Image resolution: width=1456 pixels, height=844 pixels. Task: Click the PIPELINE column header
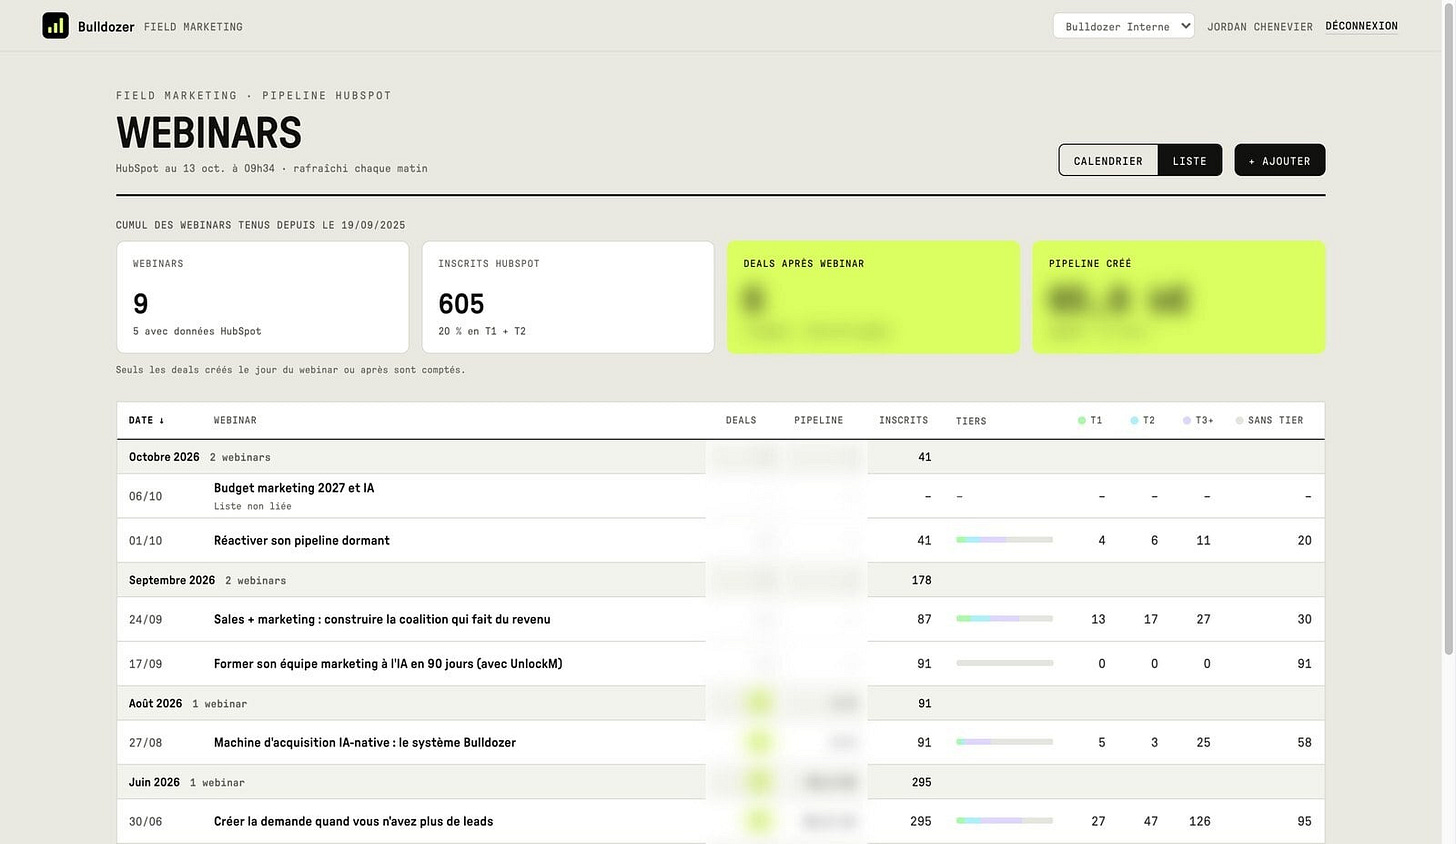coord(819,420)
